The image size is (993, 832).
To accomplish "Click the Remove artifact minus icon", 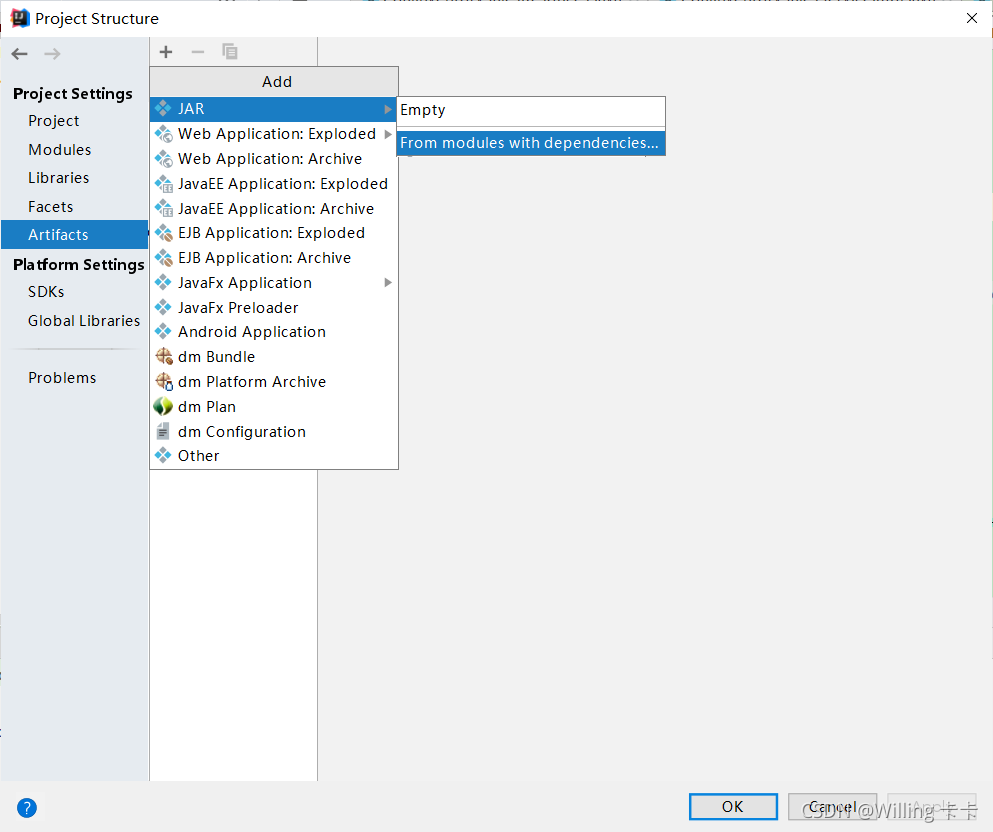I will [198, 52].
